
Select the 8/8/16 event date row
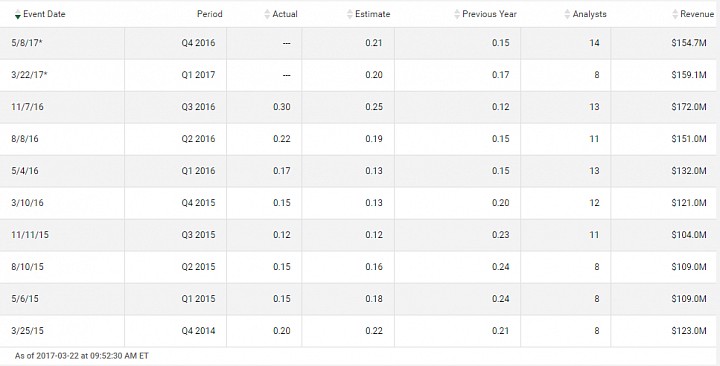coord(360,139)
